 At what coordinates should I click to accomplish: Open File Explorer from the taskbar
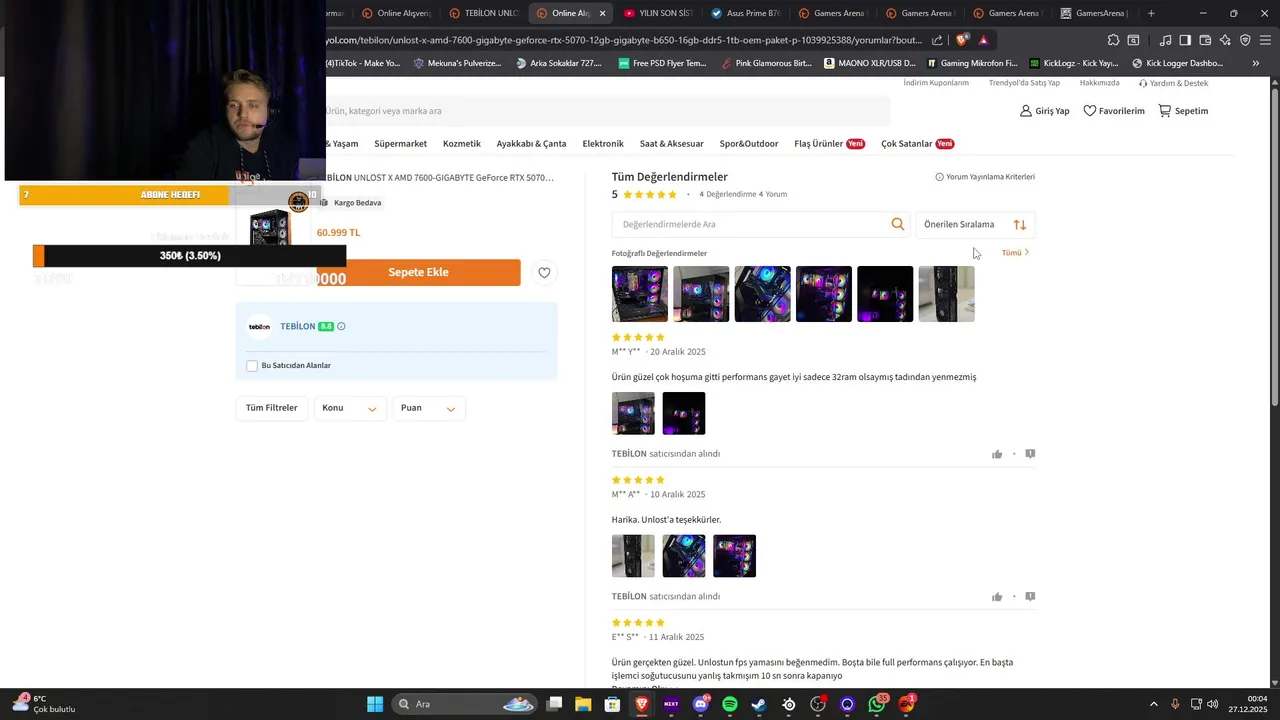pyautogui.click(x=583, y=704)
